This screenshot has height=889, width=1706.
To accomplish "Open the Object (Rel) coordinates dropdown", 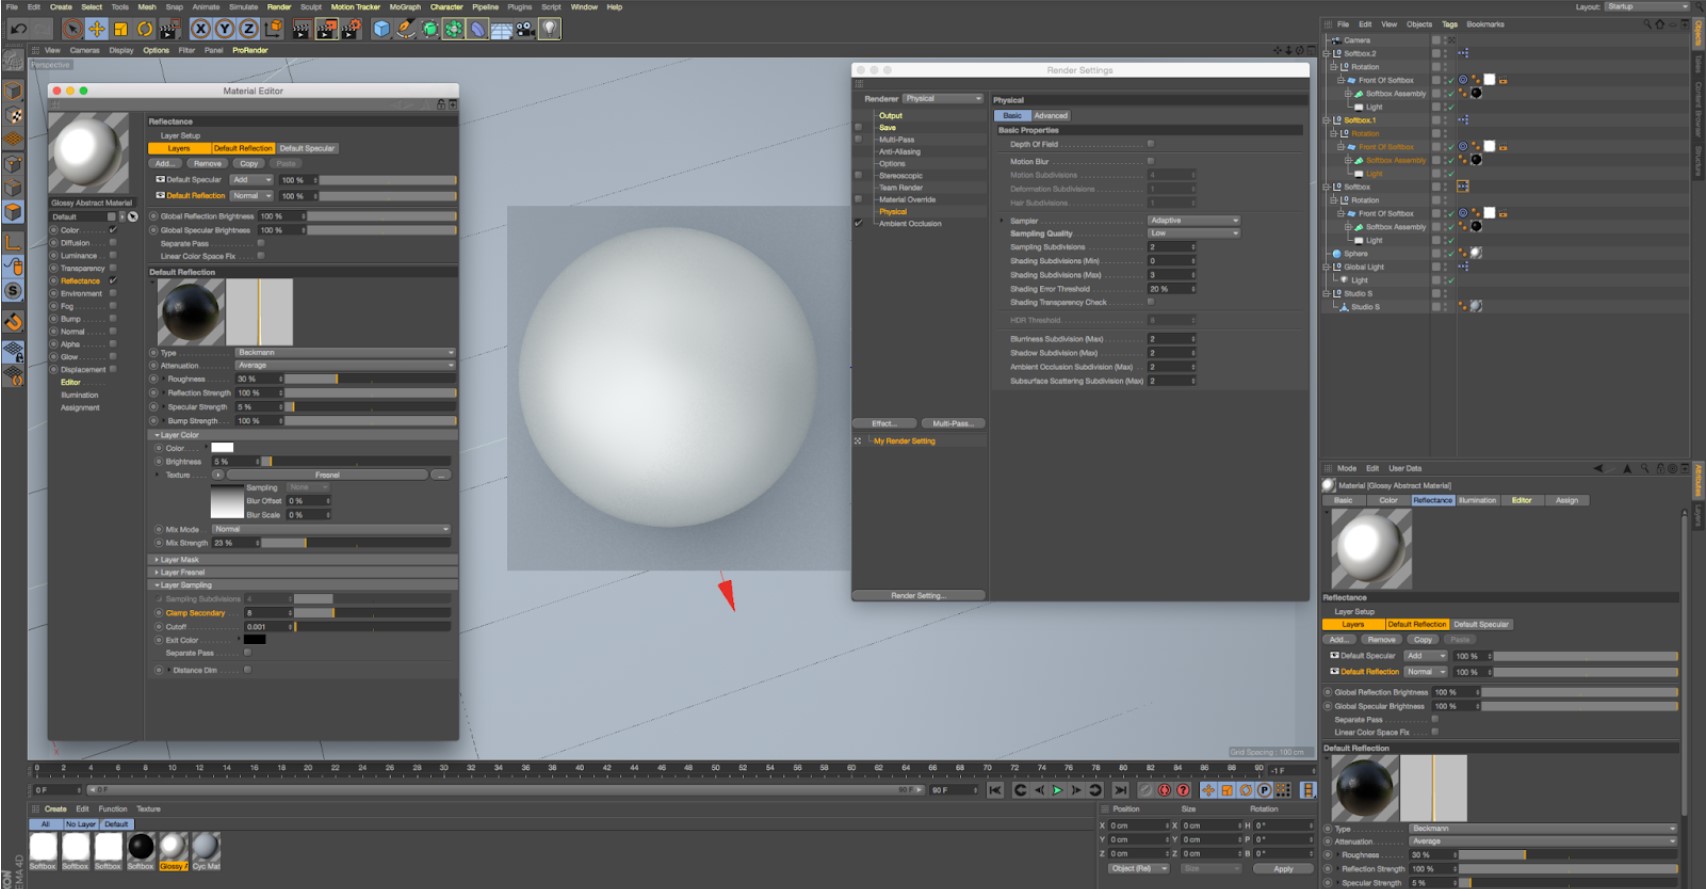I will (1139, 868).
